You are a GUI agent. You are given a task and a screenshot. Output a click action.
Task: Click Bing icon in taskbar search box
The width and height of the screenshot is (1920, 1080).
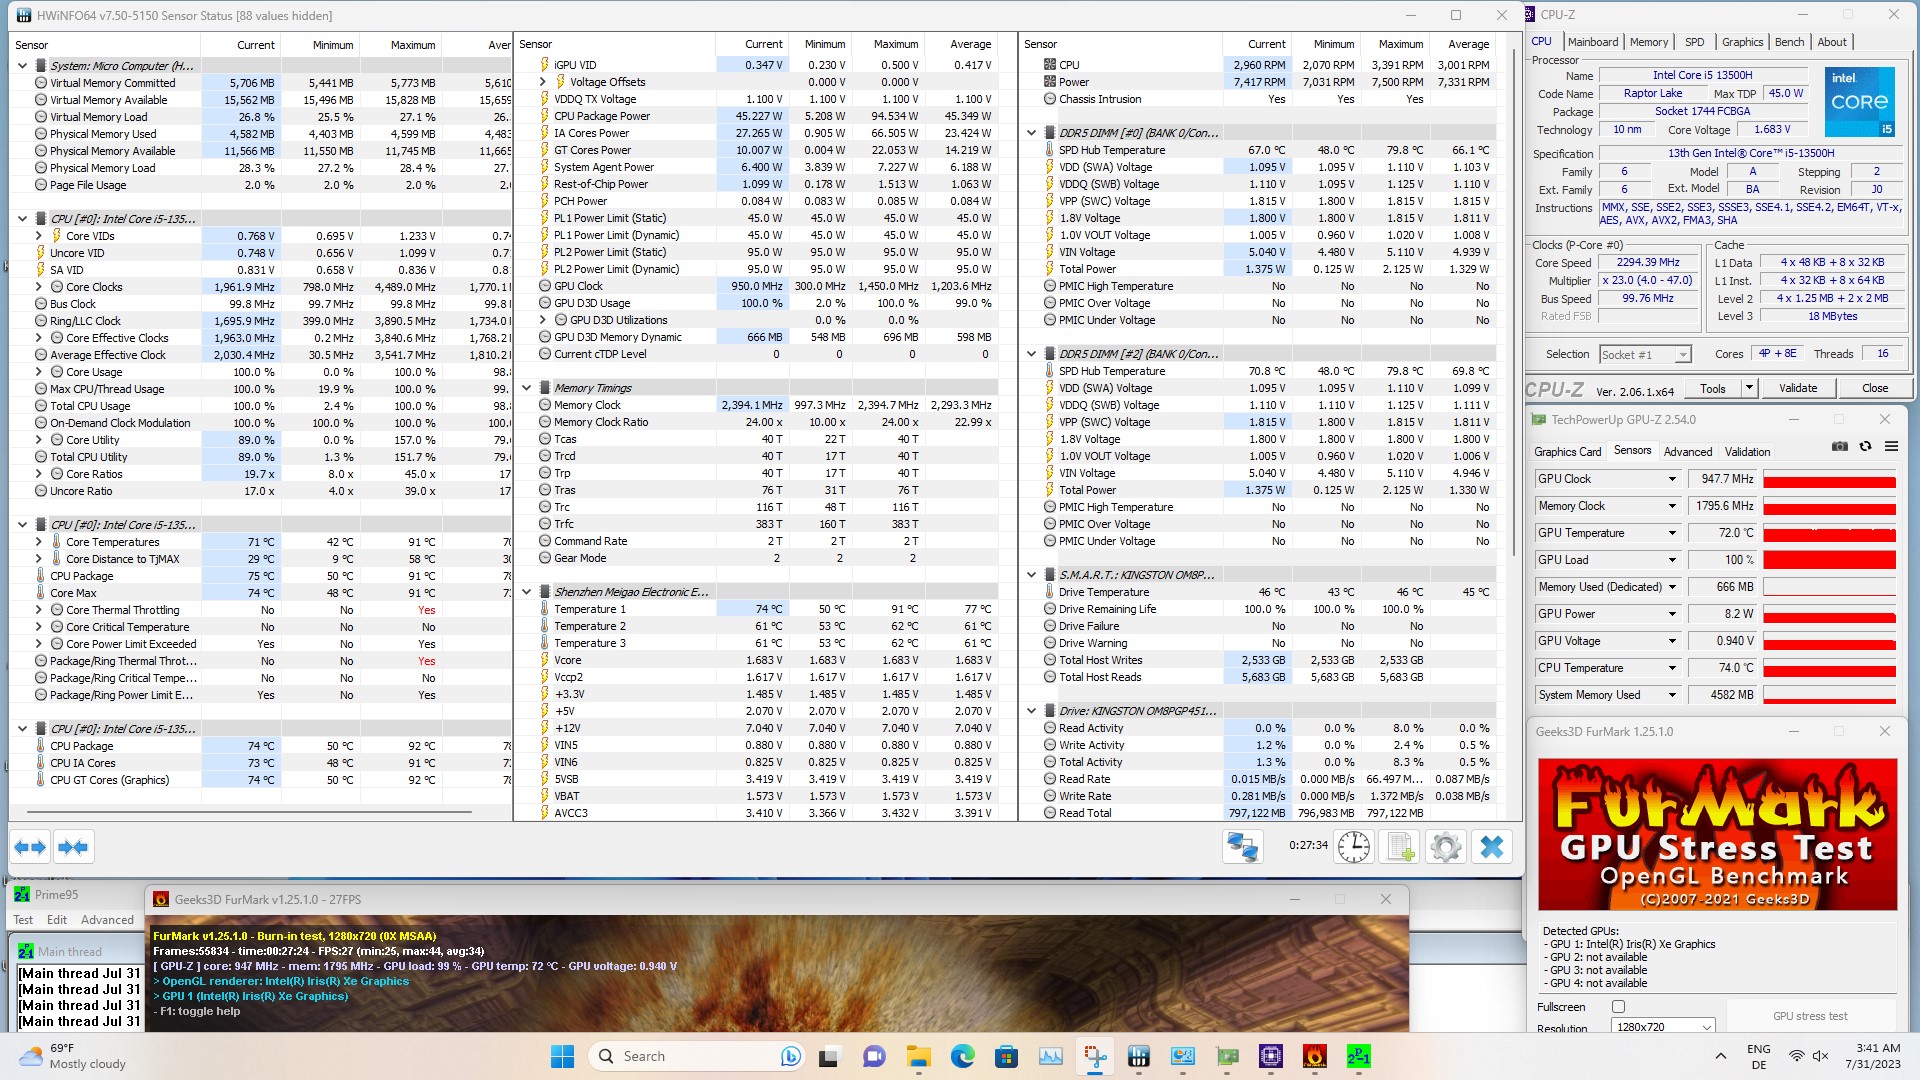pos(790,1056)
